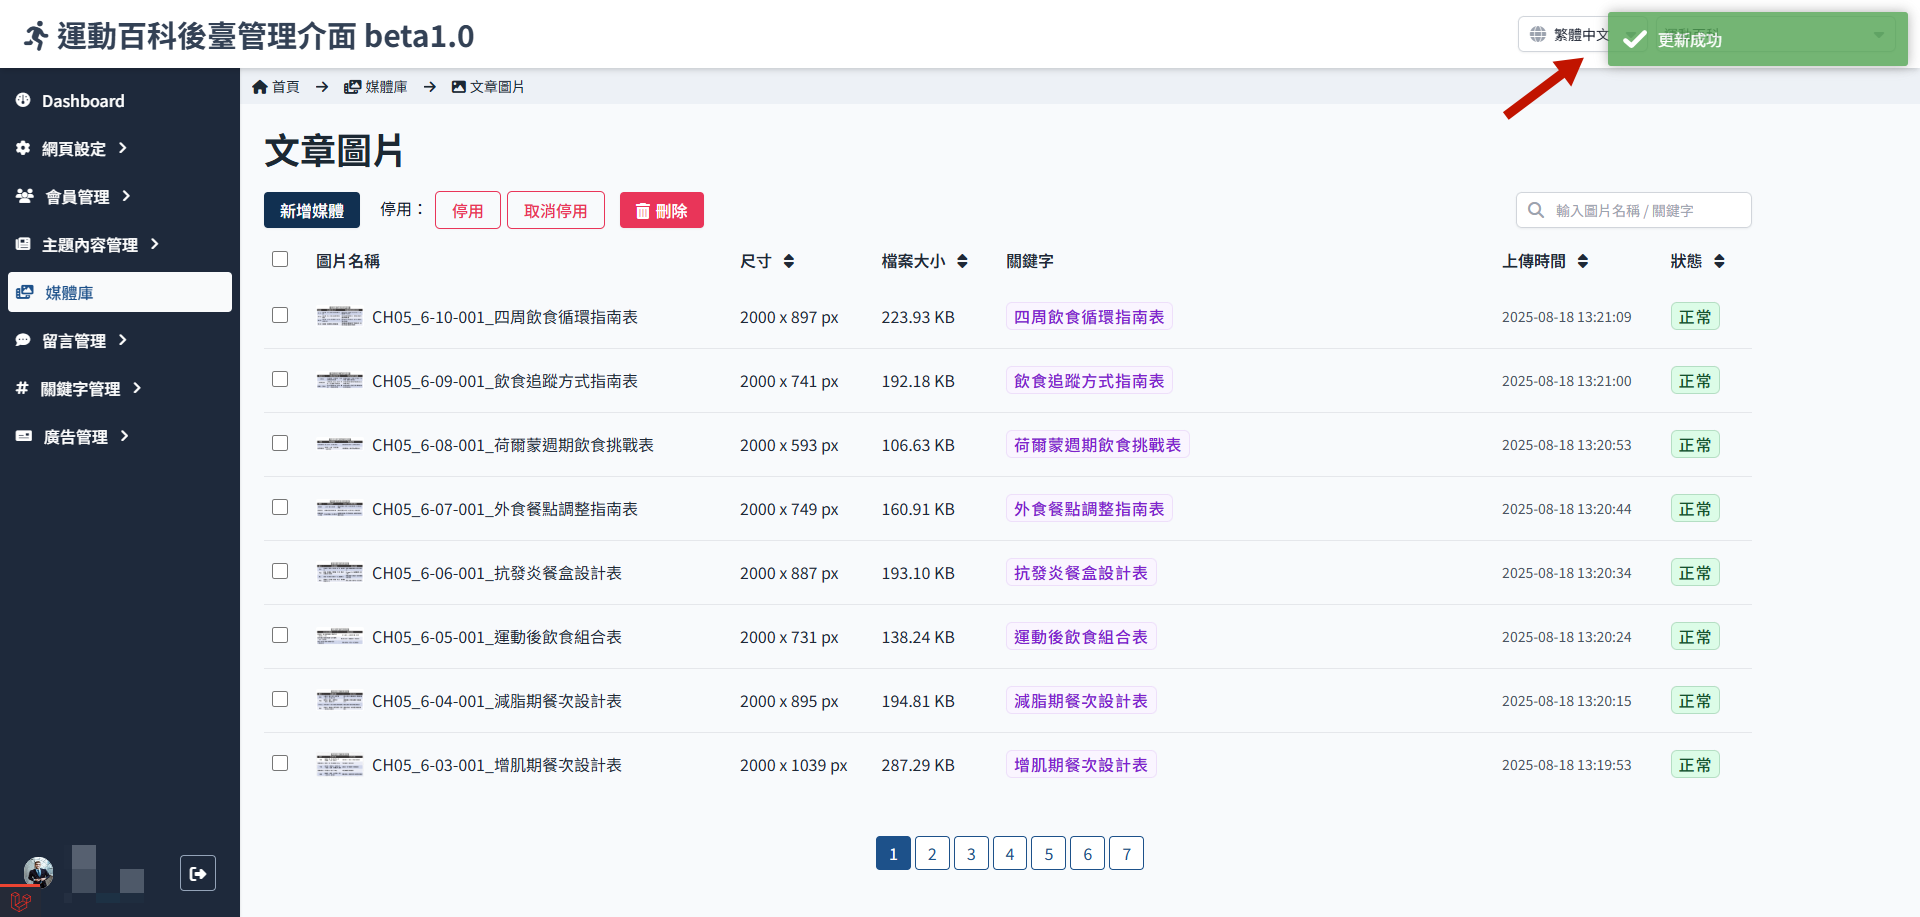Check the 抗發炎餐盒設計表 row checkbox
Viewport: 1920px width, 917px height.
[x=280, y=571]
